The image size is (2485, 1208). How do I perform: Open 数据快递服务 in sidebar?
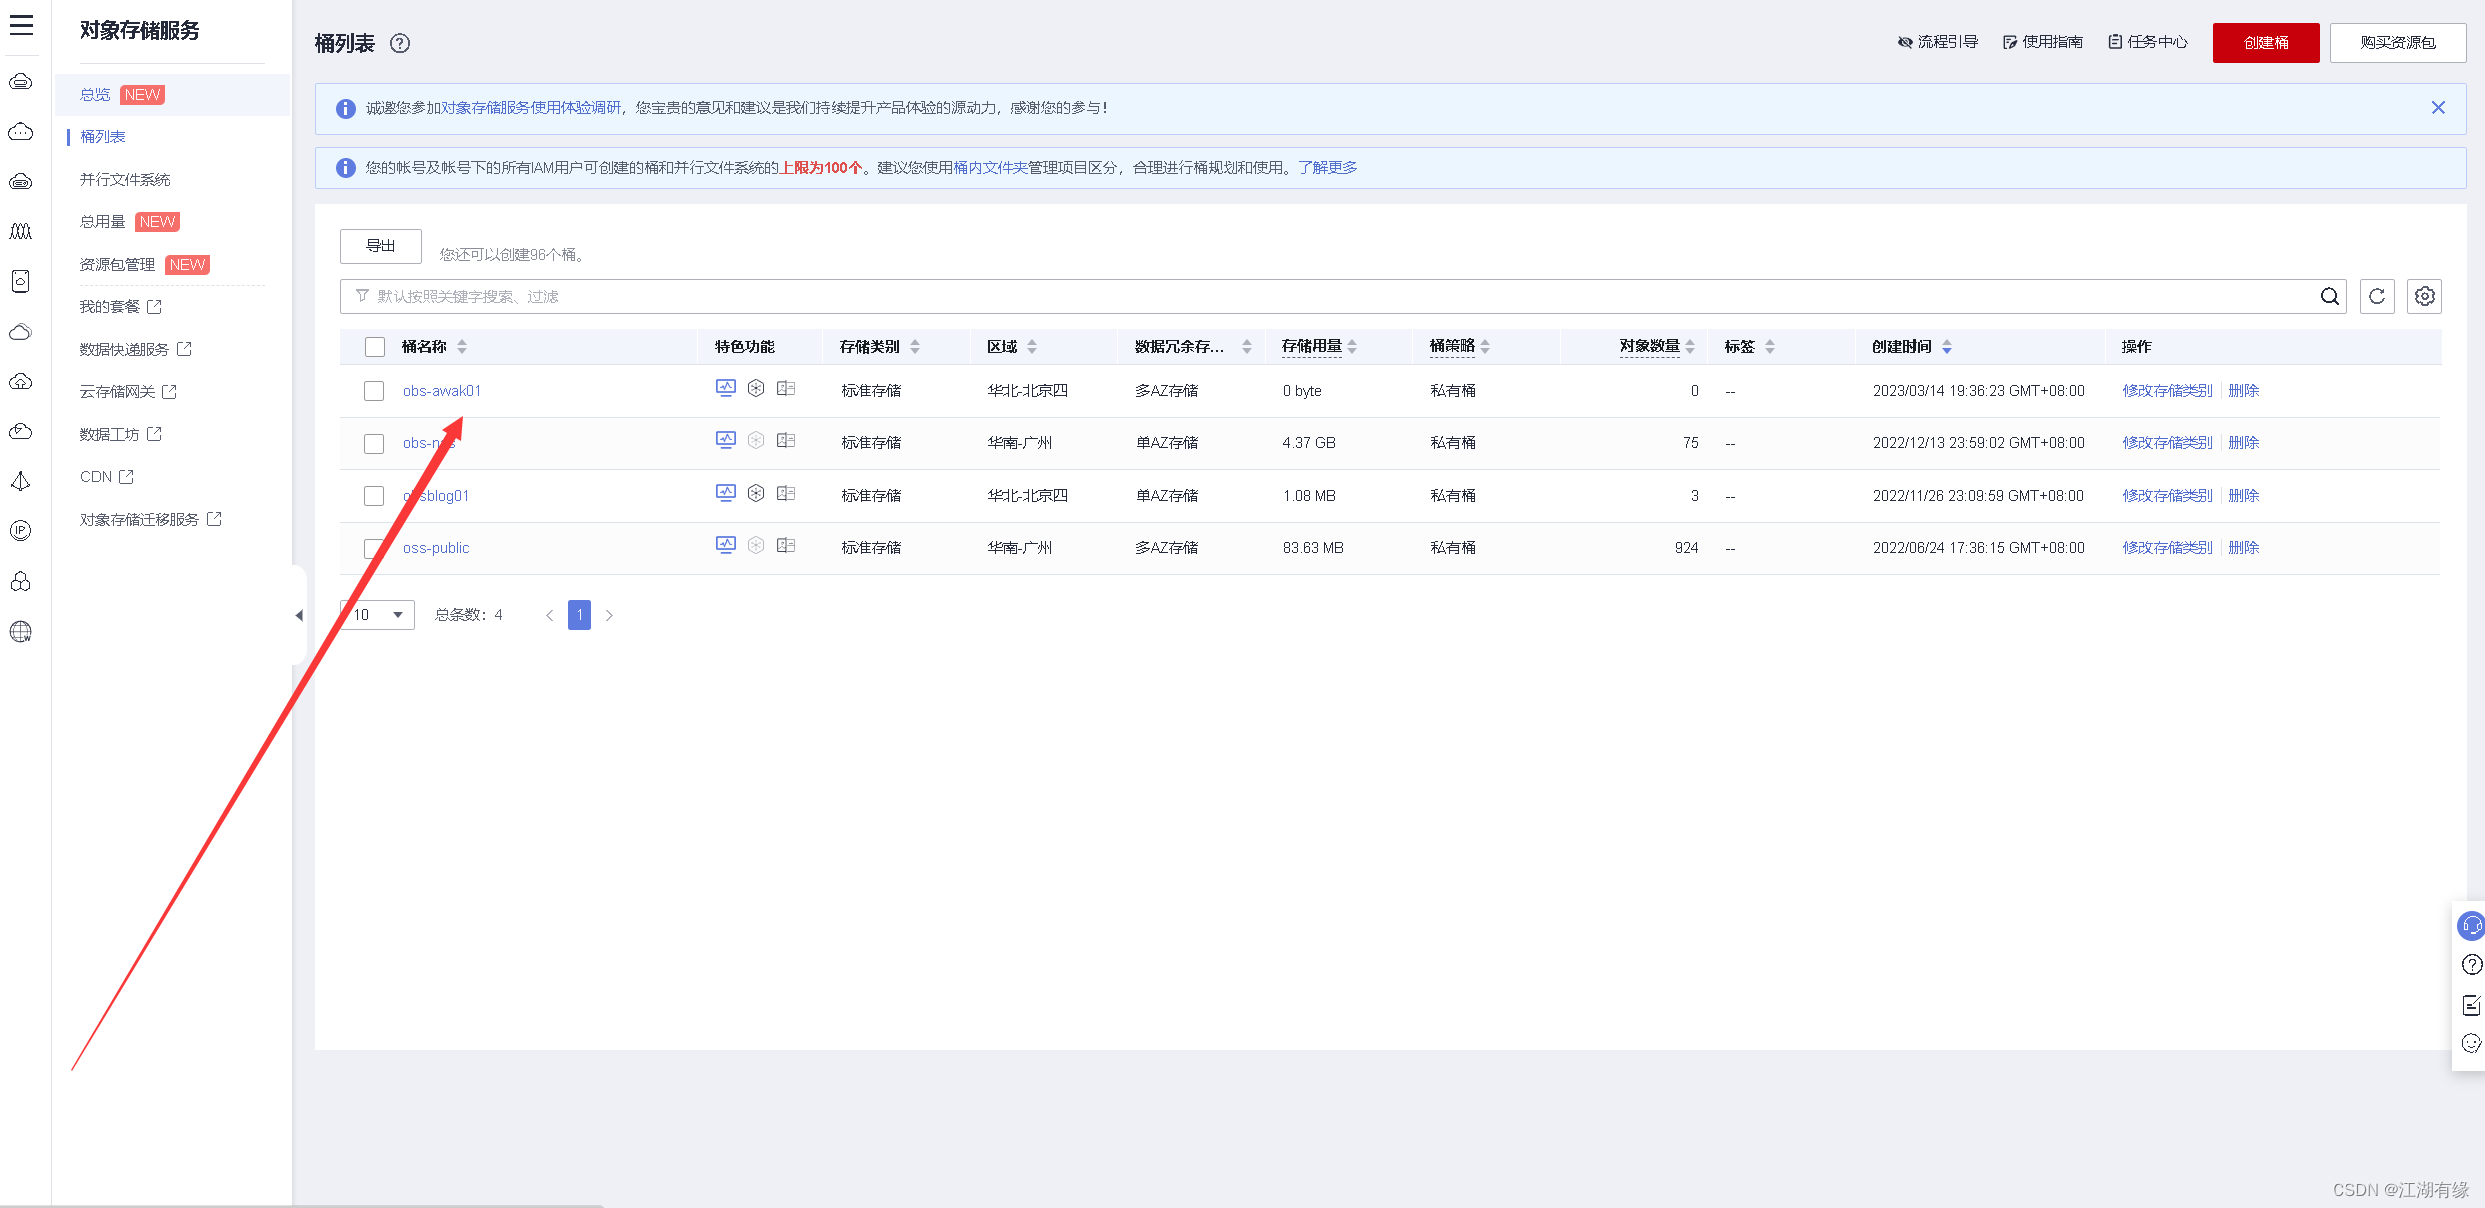[135, 350]
